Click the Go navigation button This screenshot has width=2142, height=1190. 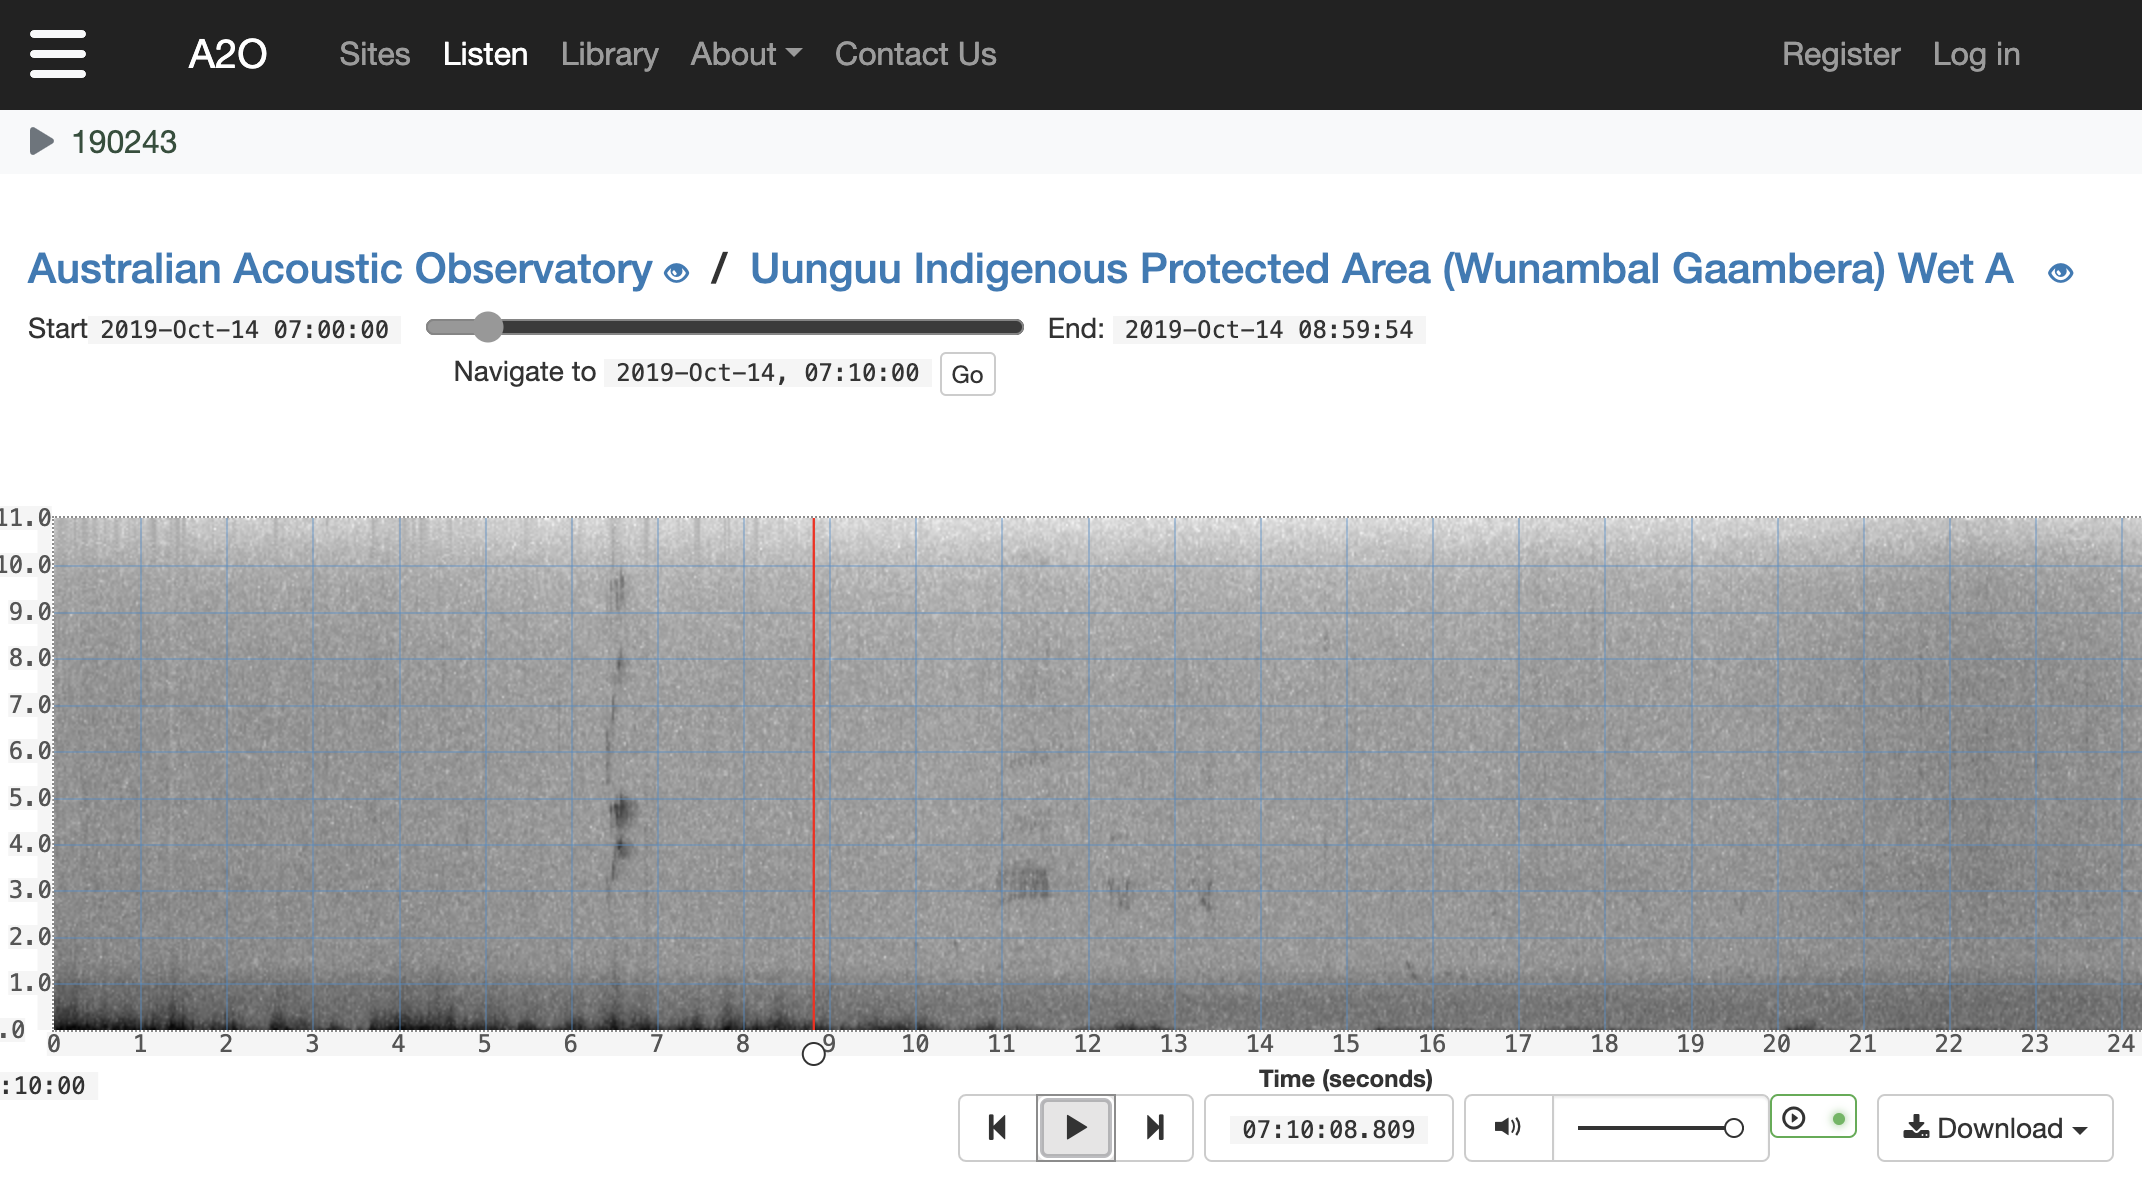[x=967, y=375]
